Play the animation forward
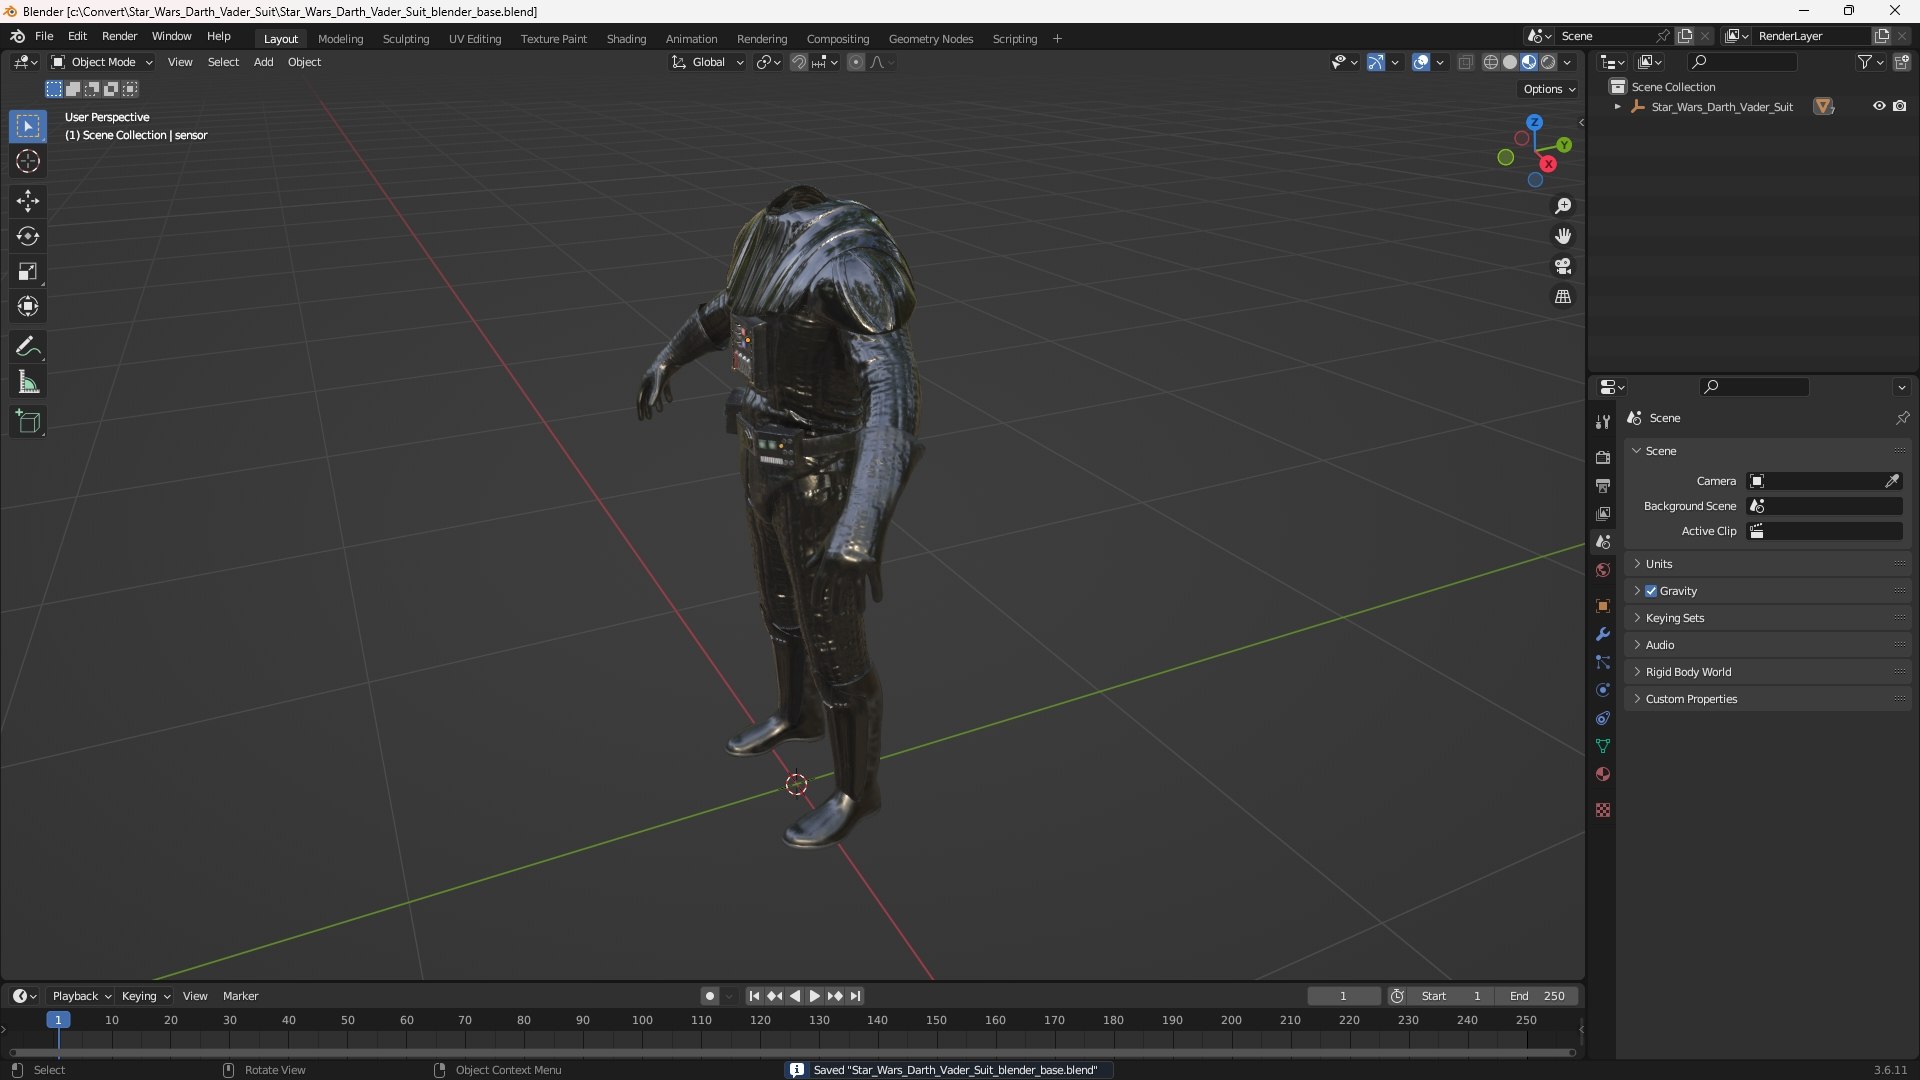1920x1080 pixels. point(815,996)
